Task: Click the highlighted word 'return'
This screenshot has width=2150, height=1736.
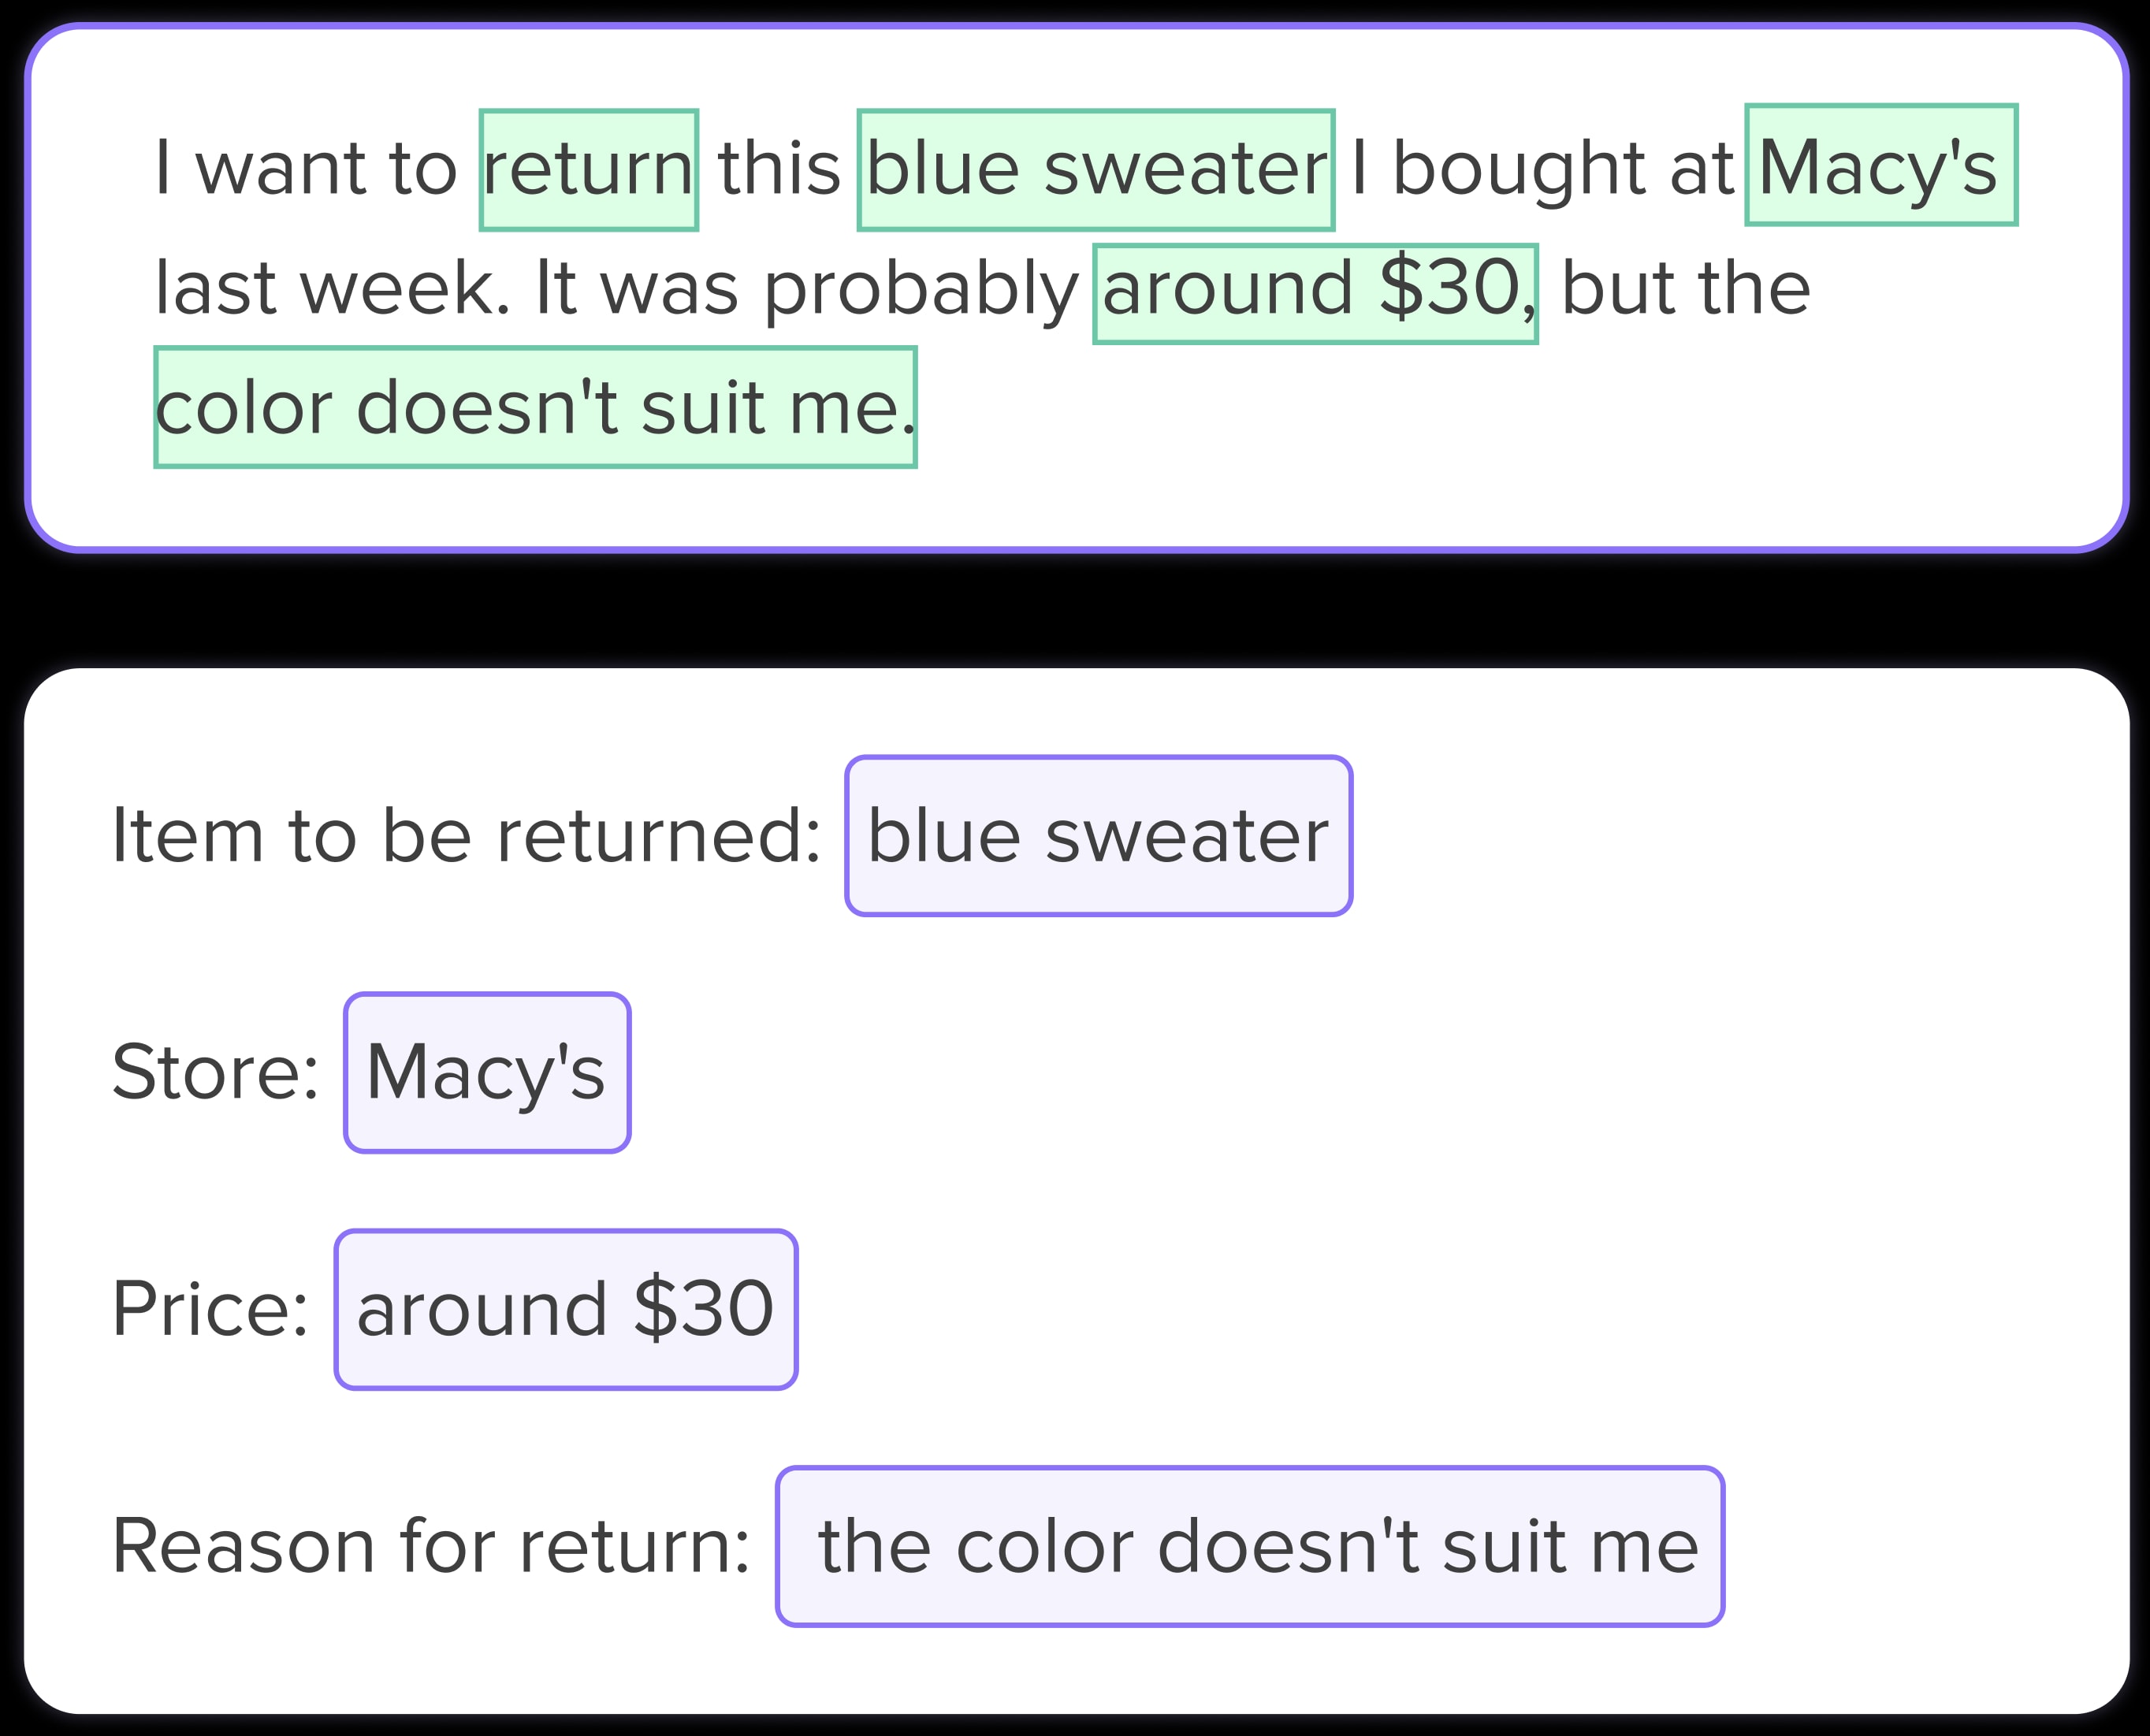Action: coord(589,170)
